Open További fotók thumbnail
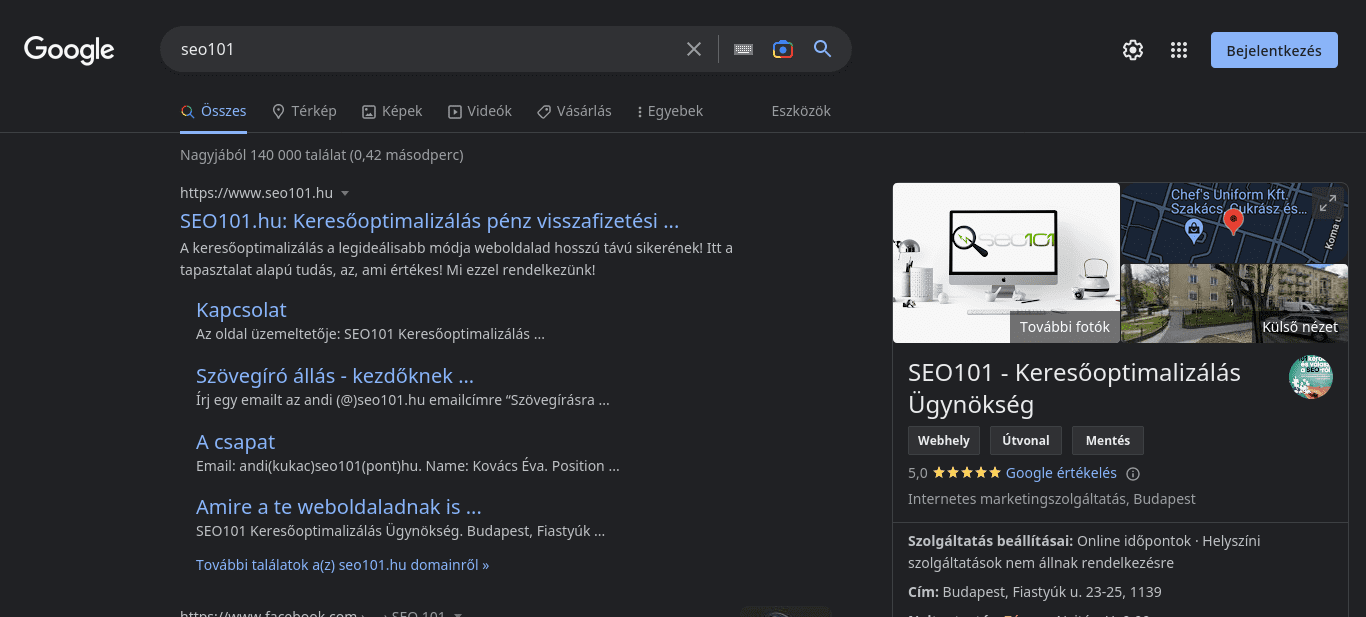This screenshot has height=617, width=1366. click(1064, 326)
